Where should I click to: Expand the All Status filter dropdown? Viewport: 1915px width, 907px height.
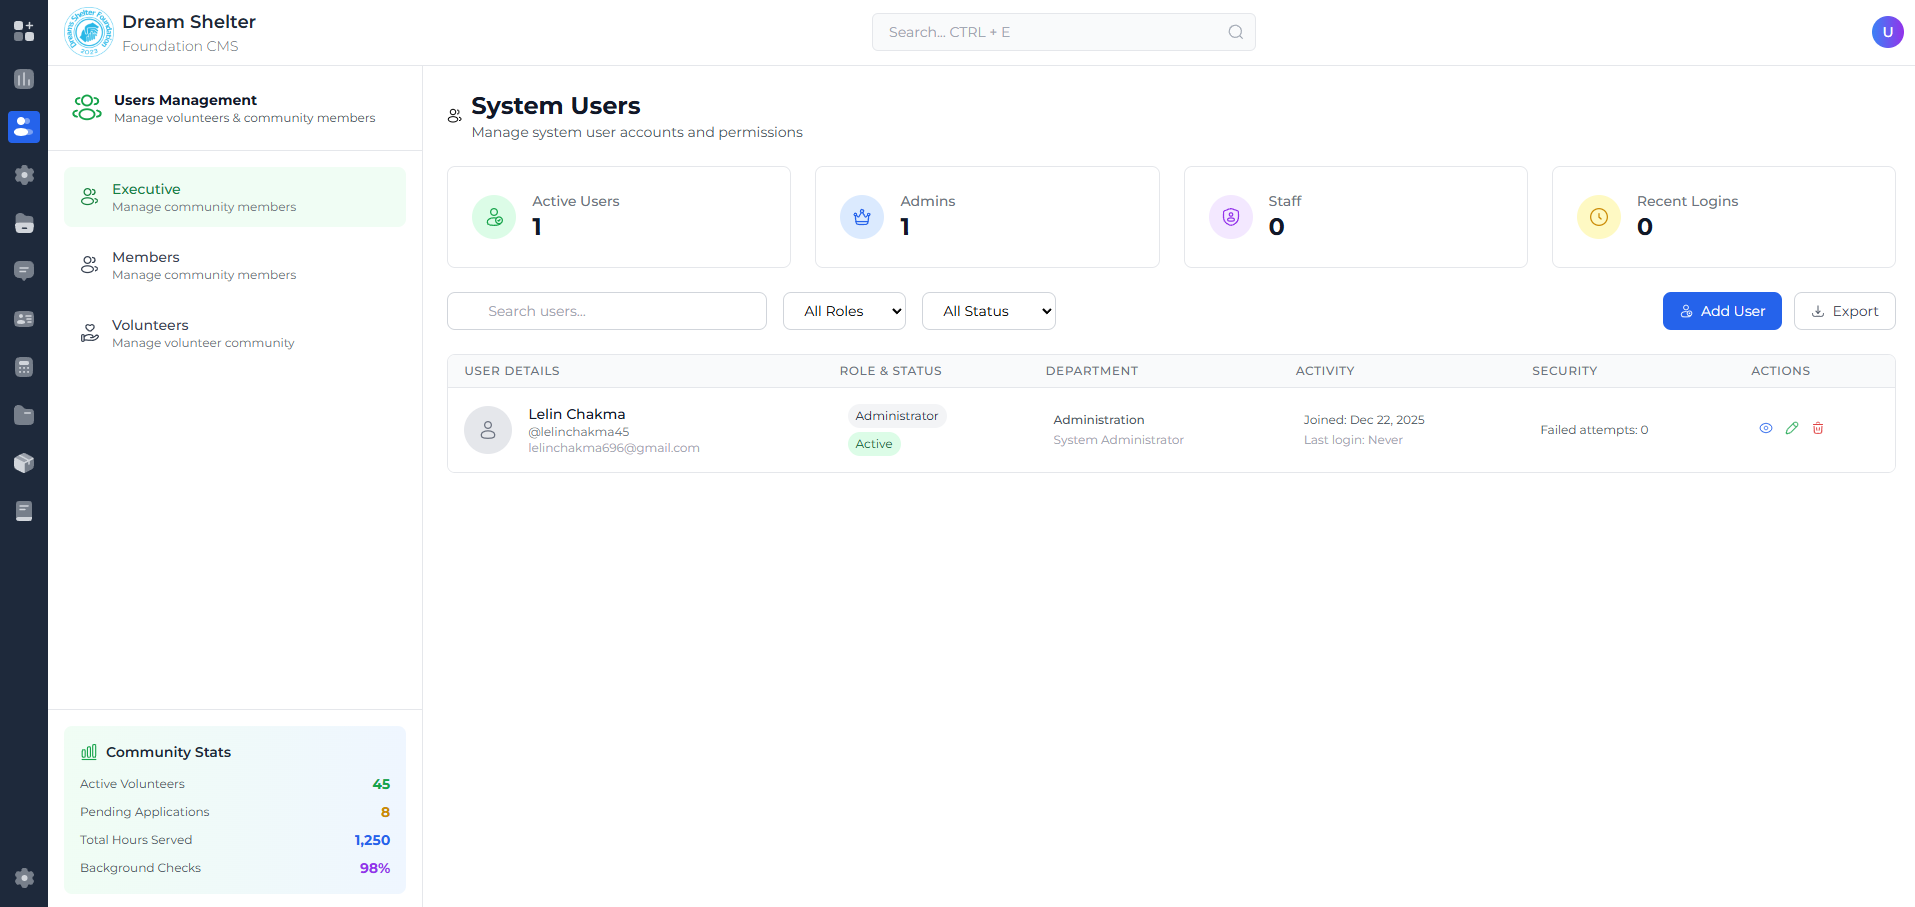pos(988,311)
